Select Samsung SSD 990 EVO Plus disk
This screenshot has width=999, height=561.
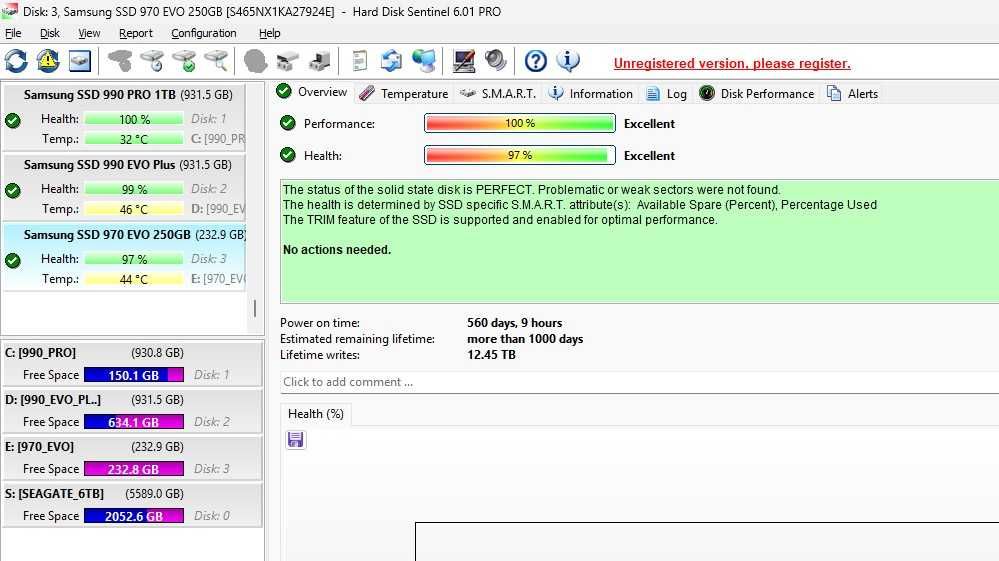(x=125, y=186)
